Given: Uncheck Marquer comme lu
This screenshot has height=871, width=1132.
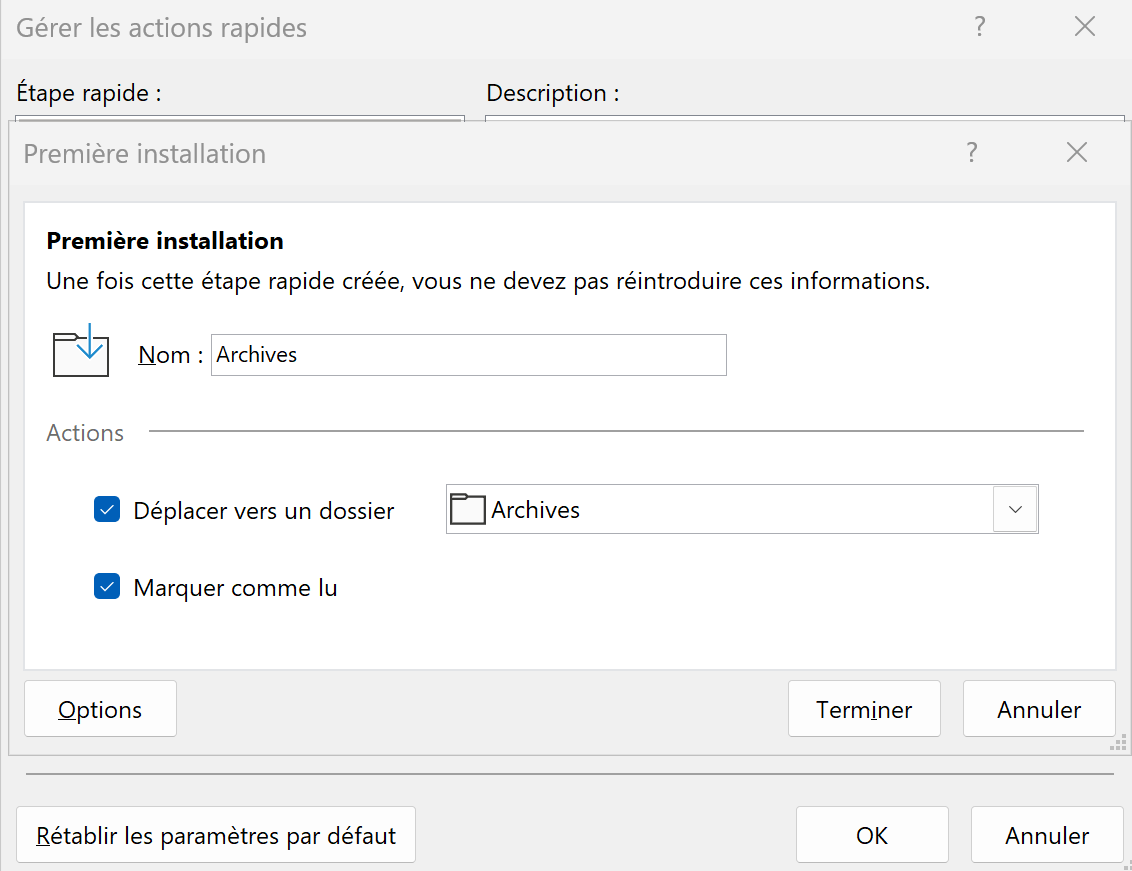Looking at the screenshot, I should [107, 586].
